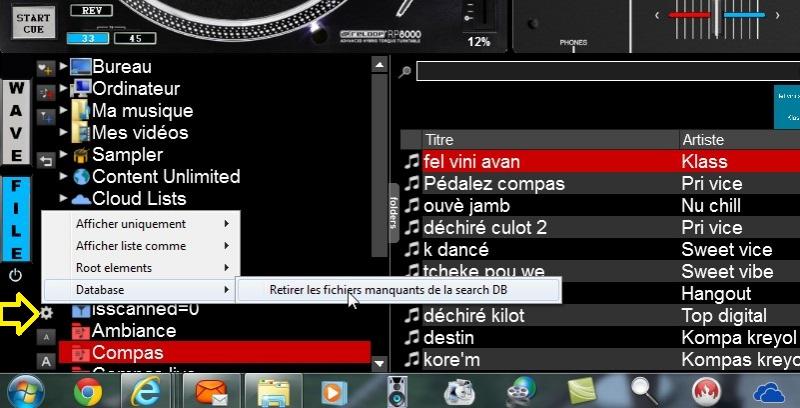Click the power icon below FILE tab

pos(16,276)
